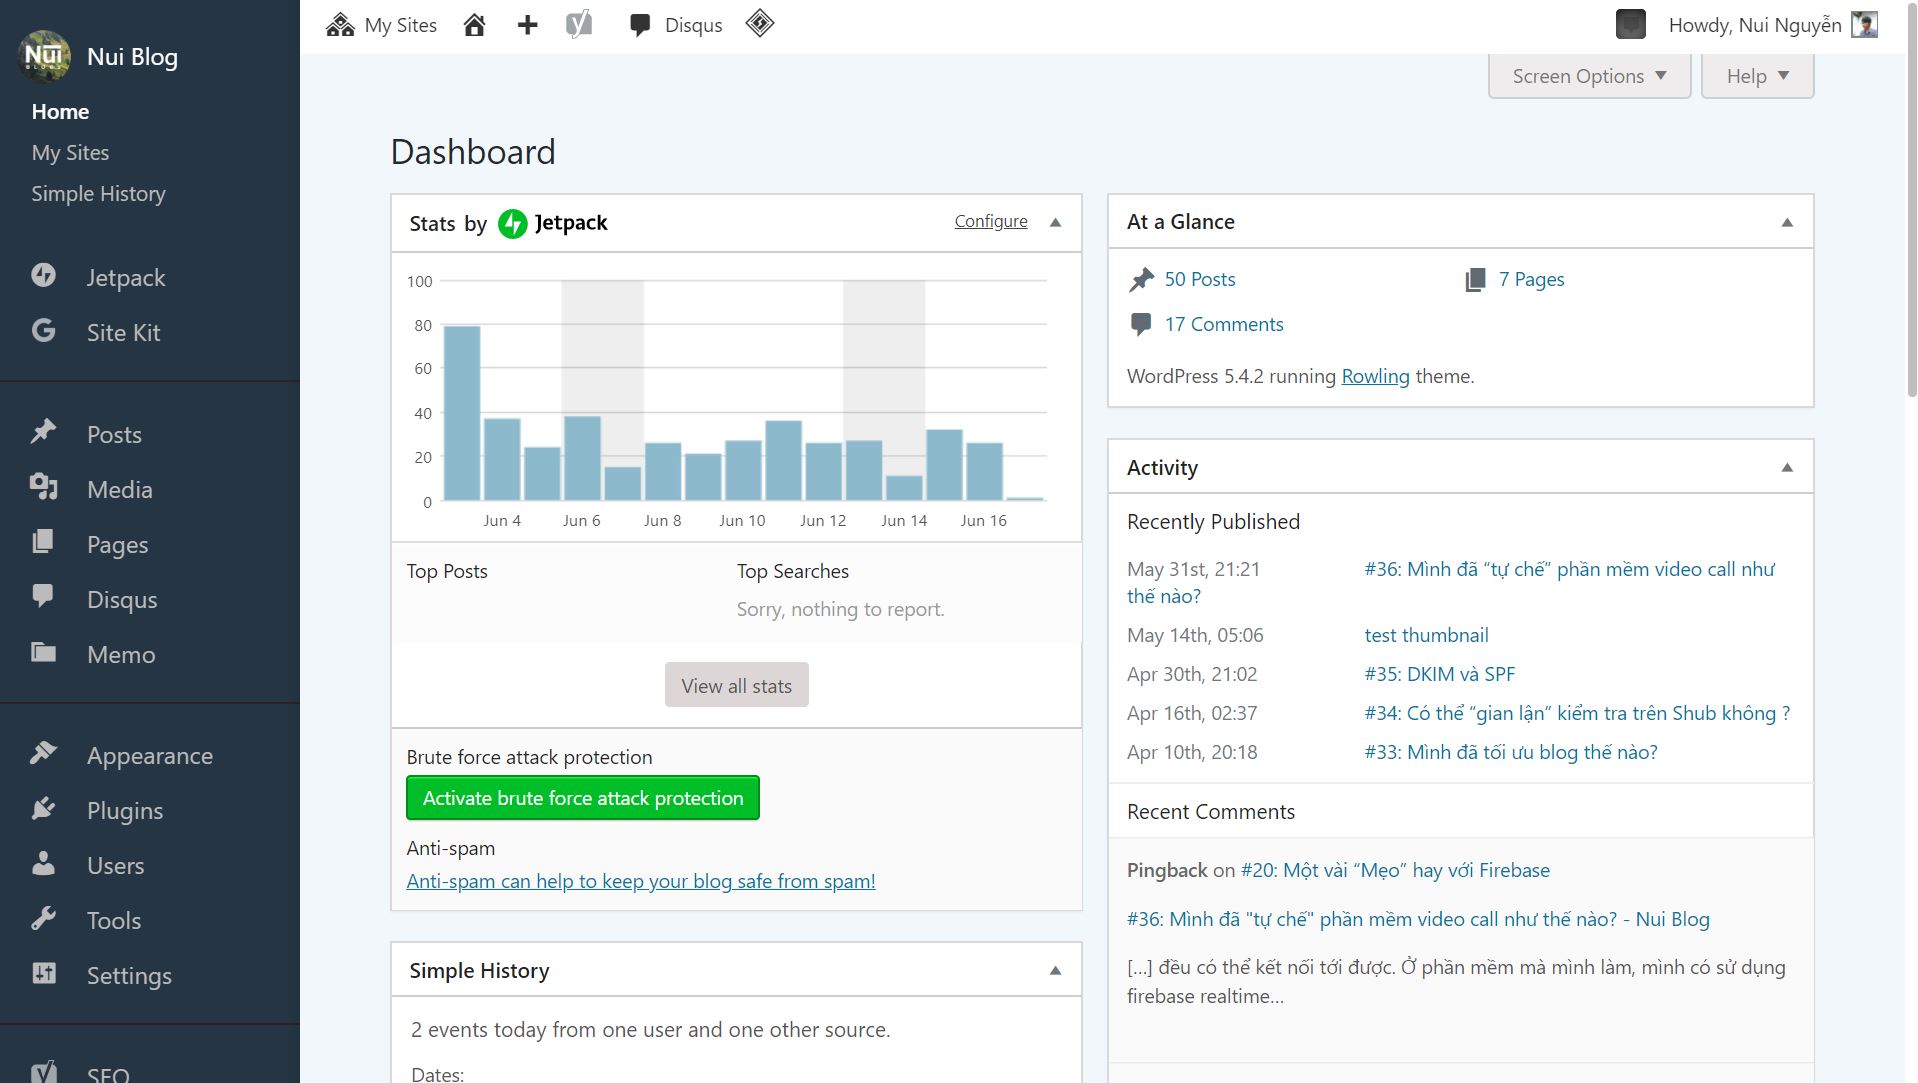Open the Appearance menu label
Screen dimensions: 1918x1083
(x=150, y=755)
